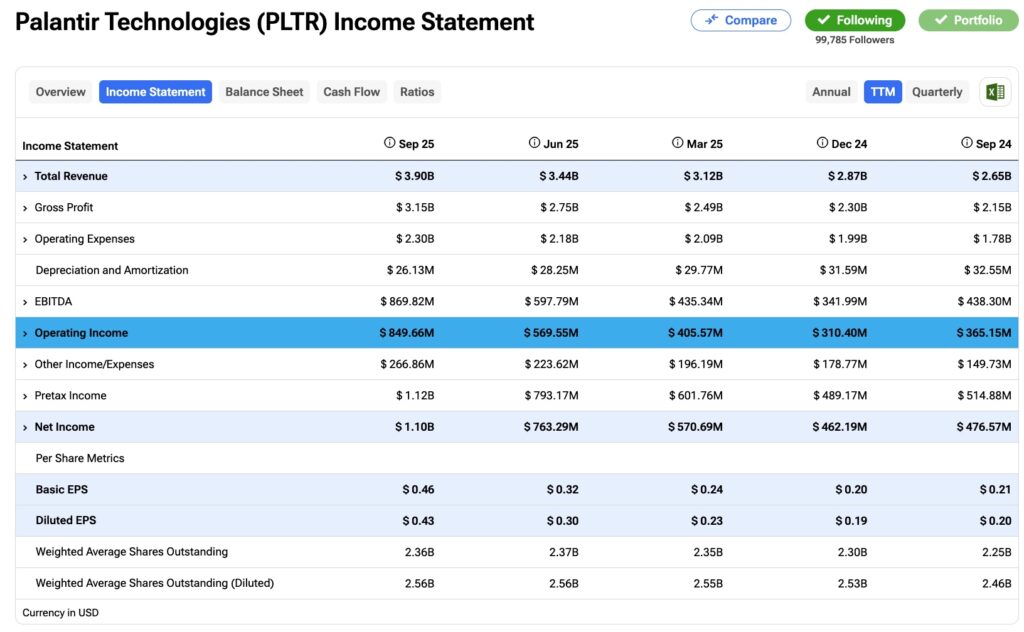Click info icon beside Dec 24 column
The width and height of the screenshot is (1024, 632).
(823, 143)
